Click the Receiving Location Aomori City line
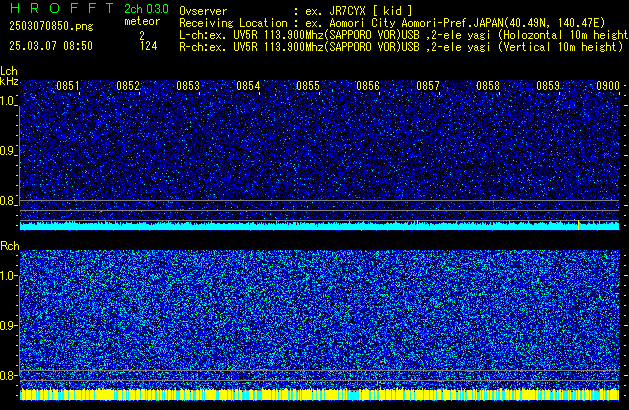 392,23
